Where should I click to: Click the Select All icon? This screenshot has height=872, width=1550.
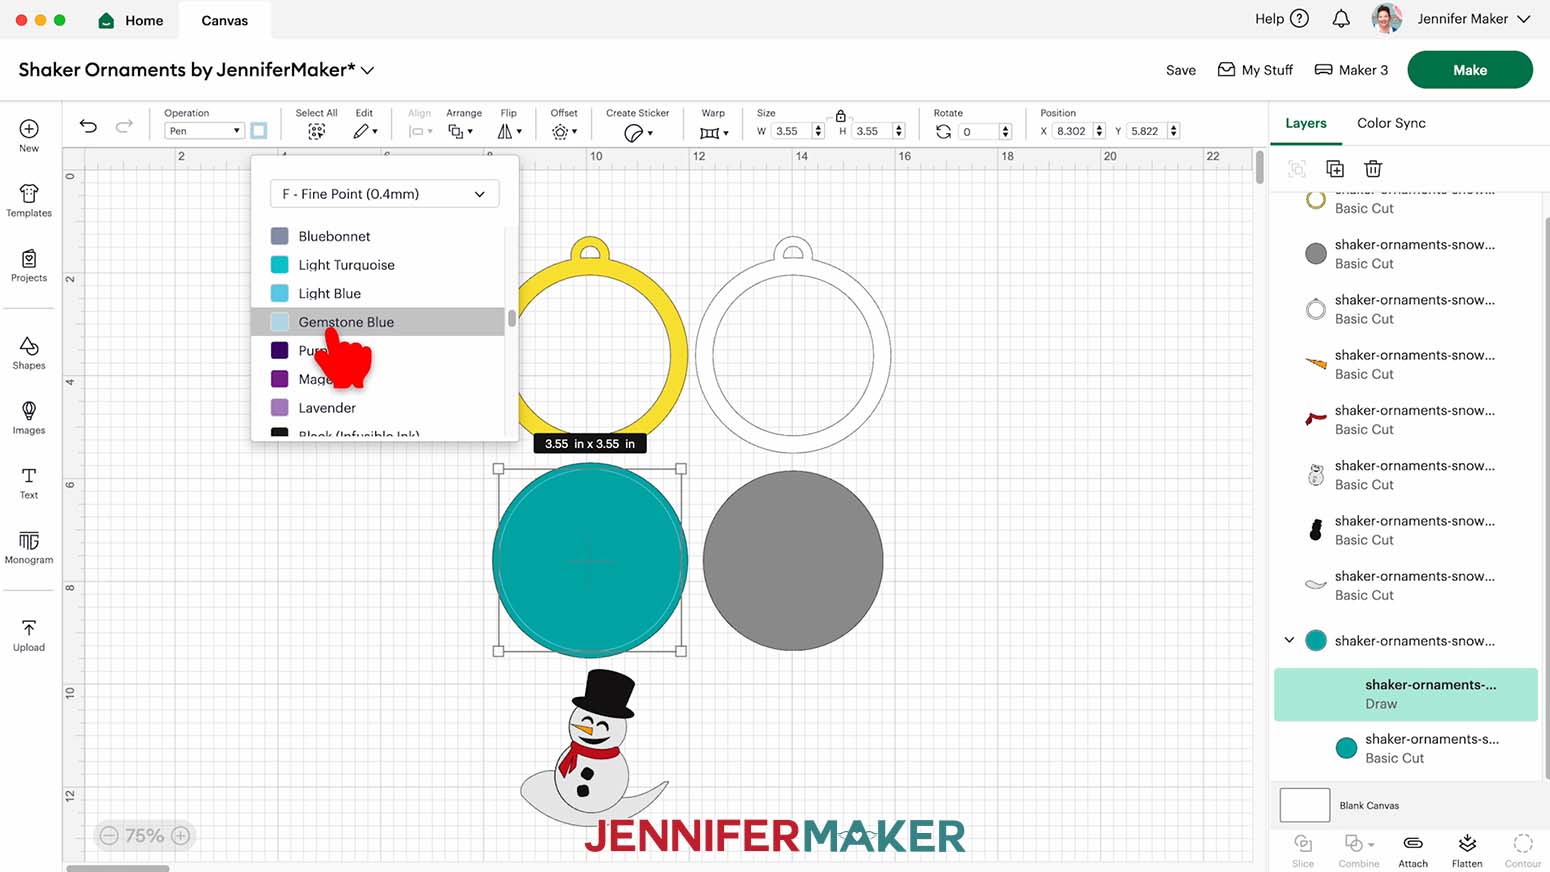[316, 132]
